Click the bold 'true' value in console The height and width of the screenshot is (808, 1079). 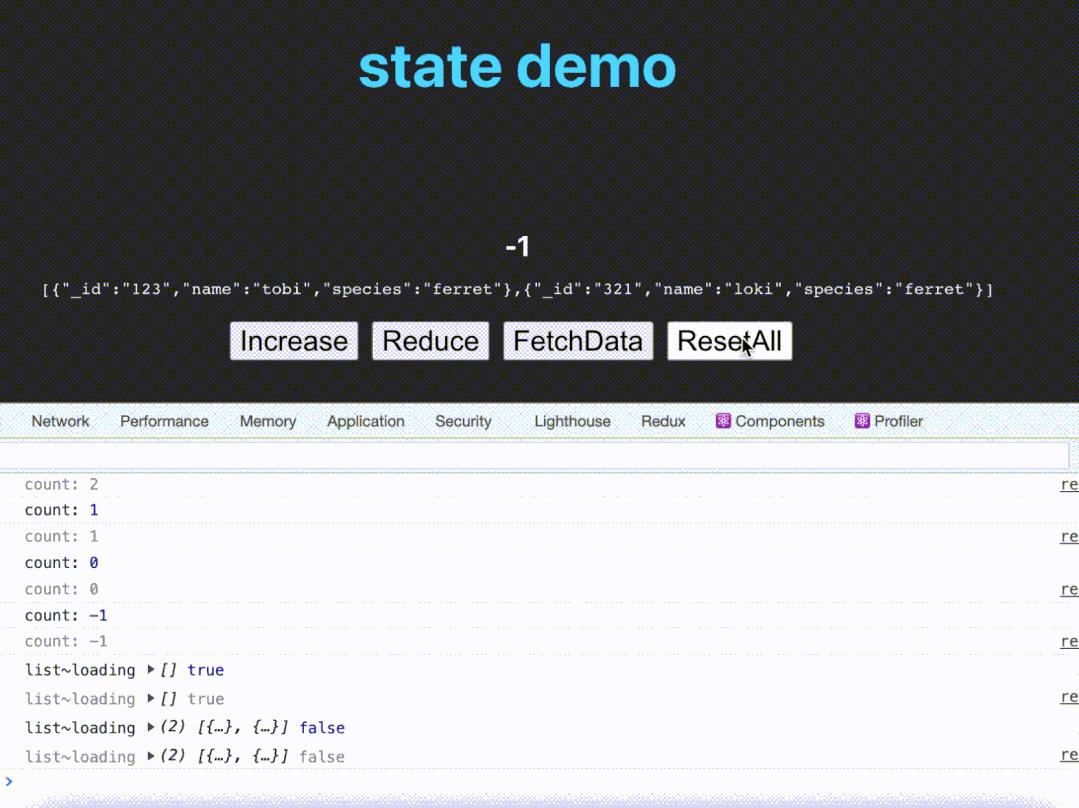pos(206,670)
